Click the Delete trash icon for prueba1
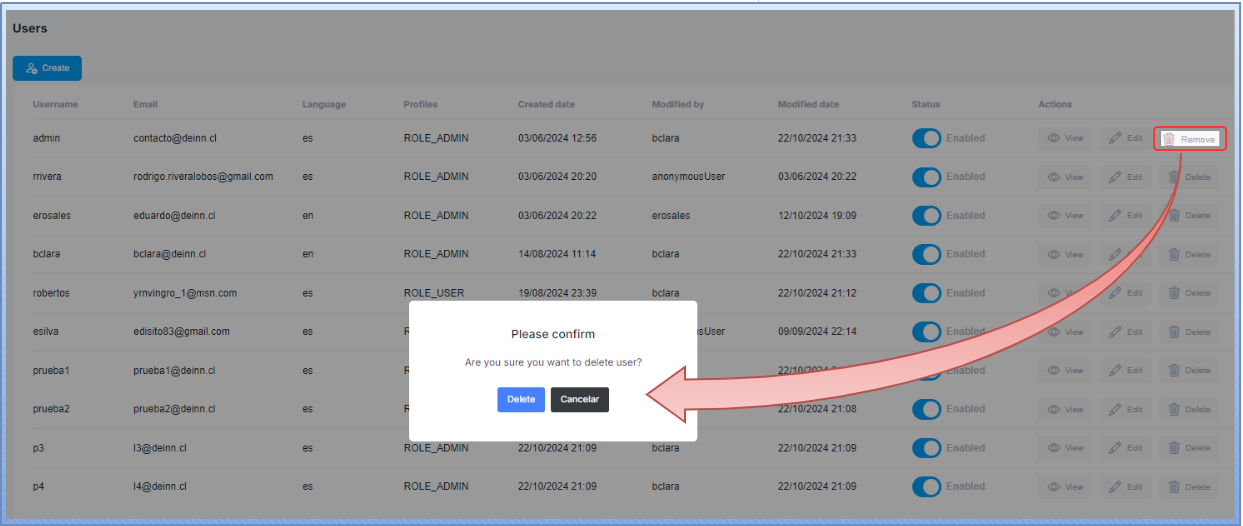This screenshot has width=1243, height=526. (x=1173, y=371)
